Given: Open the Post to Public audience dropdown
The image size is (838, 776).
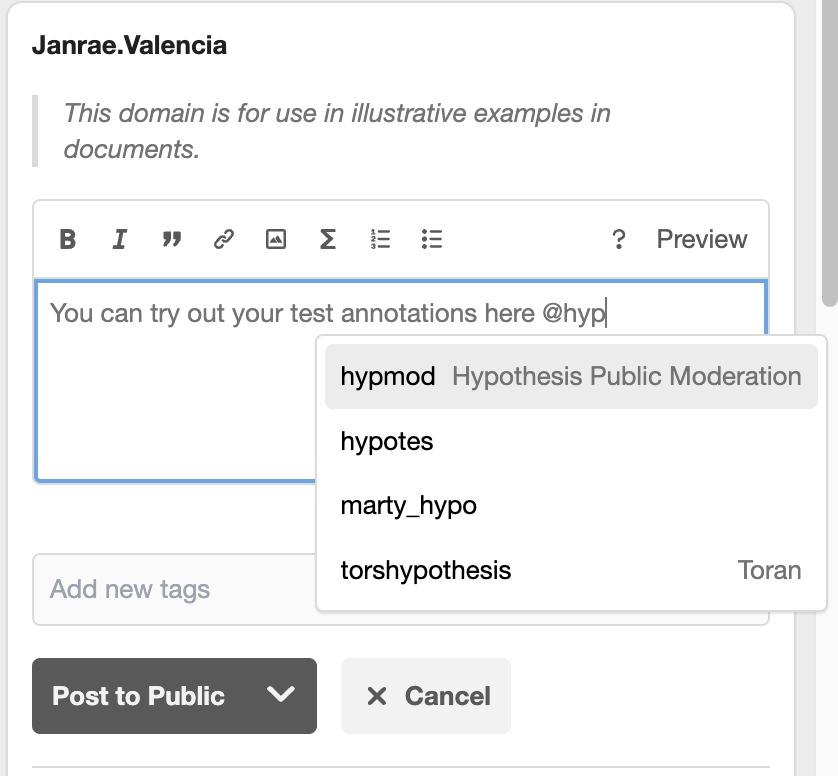Looking at the screenshot, I should click(x=282, y=696).
